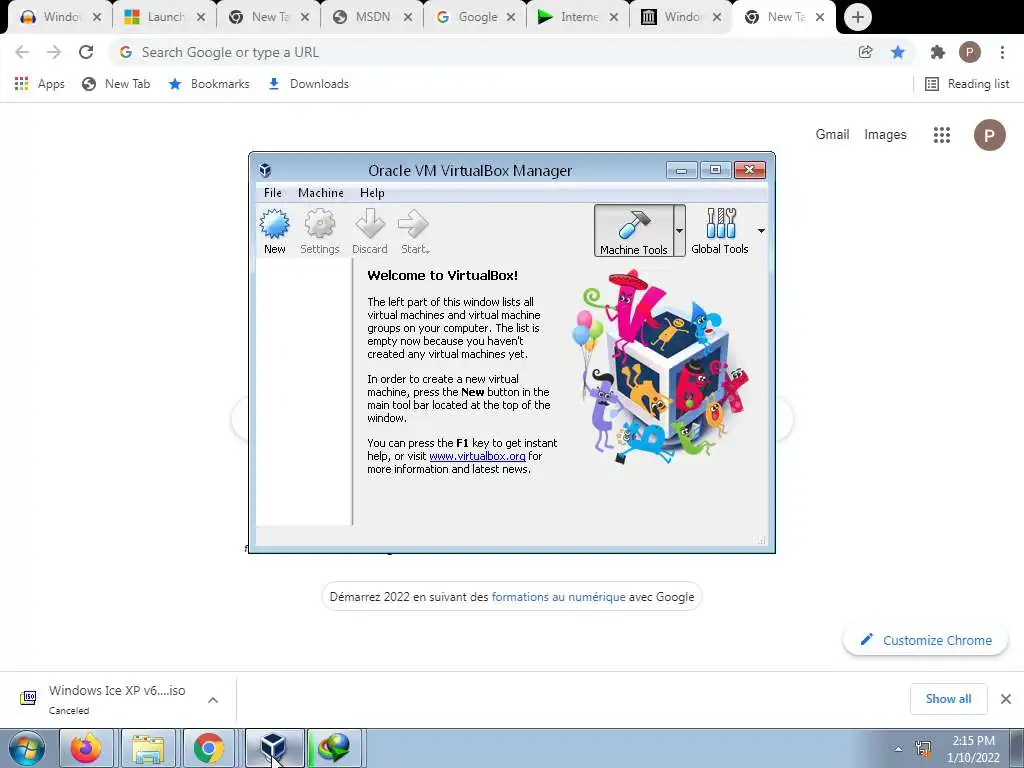This screenshot has width=1024, height=768.
Task: Open the Chrome profile avatar in toolbar
Action: (970, 52)
